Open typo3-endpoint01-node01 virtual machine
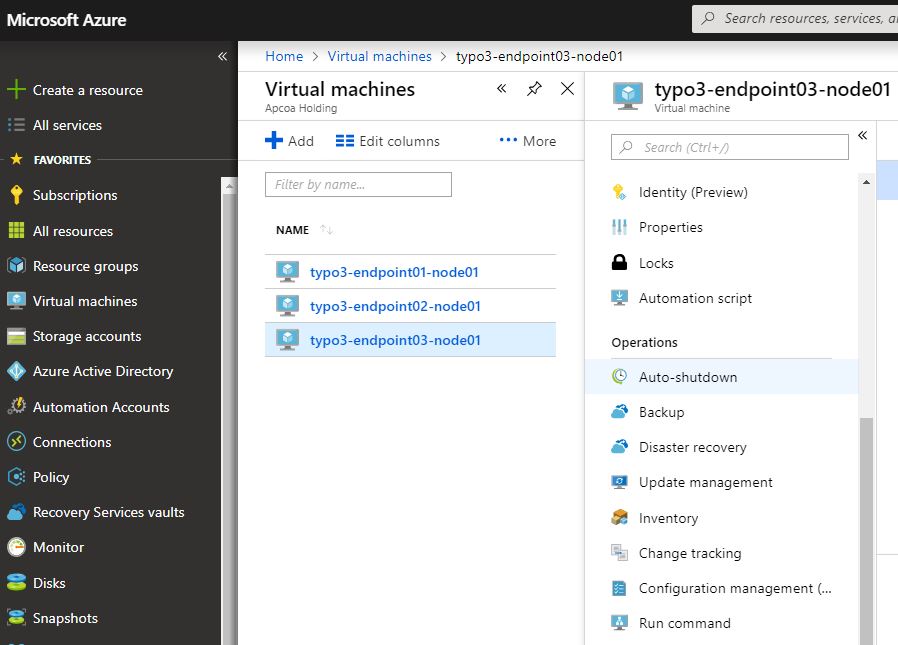898x645 pixels. point(394,272)
